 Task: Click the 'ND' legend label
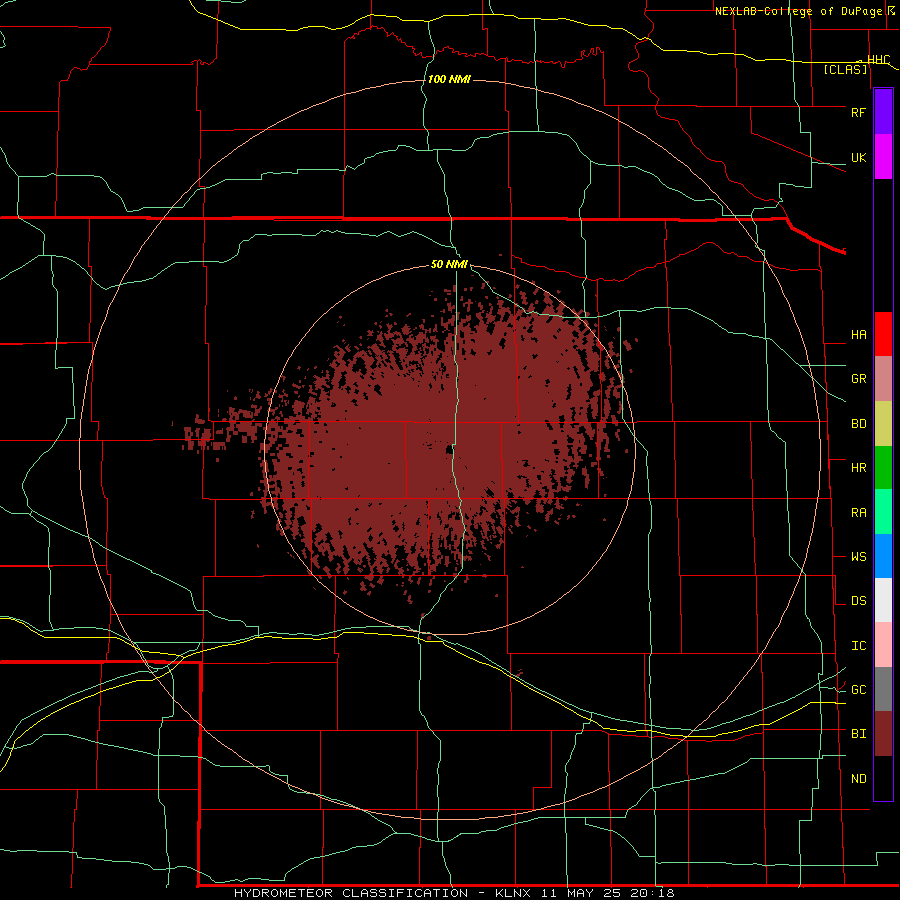point(858,779)
